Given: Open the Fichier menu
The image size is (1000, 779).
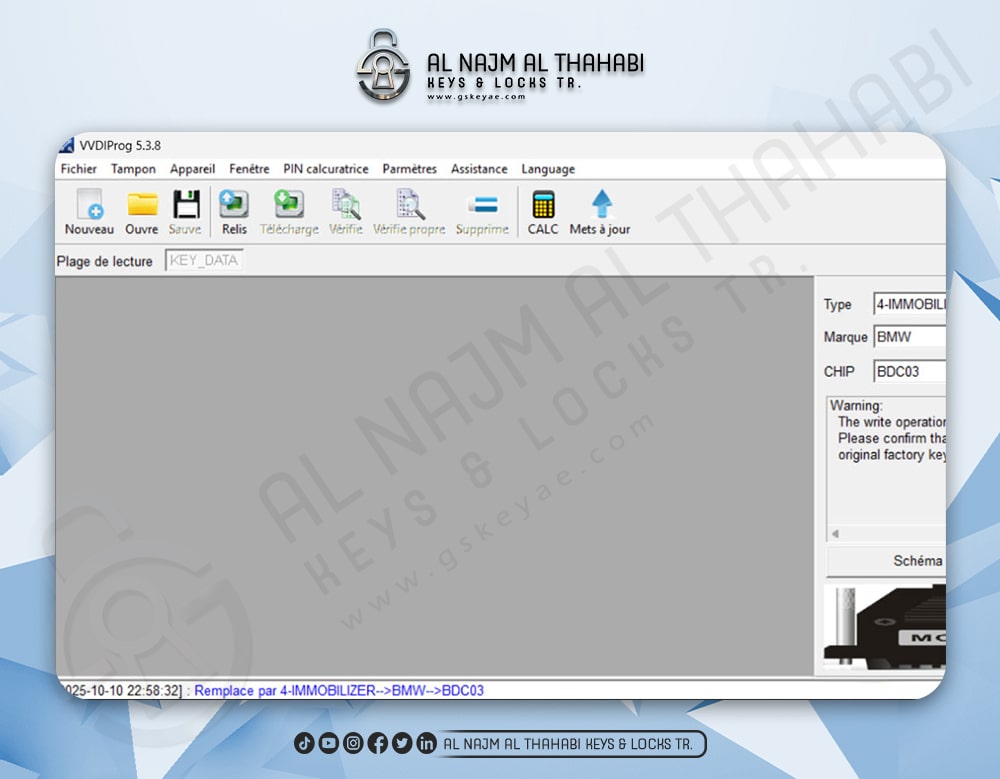Looking at the screenshot, I should point(79,169).
